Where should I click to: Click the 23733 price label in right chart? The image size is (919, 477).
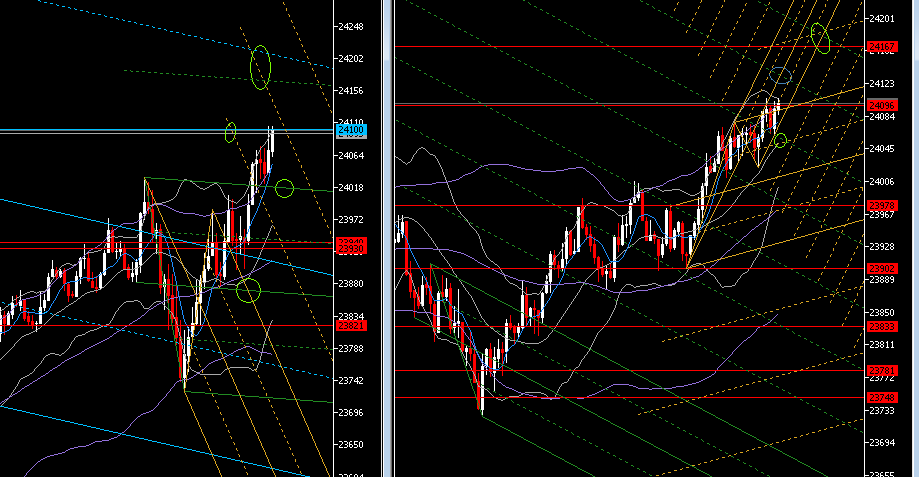pyautogui.click(x=882, y=411)
